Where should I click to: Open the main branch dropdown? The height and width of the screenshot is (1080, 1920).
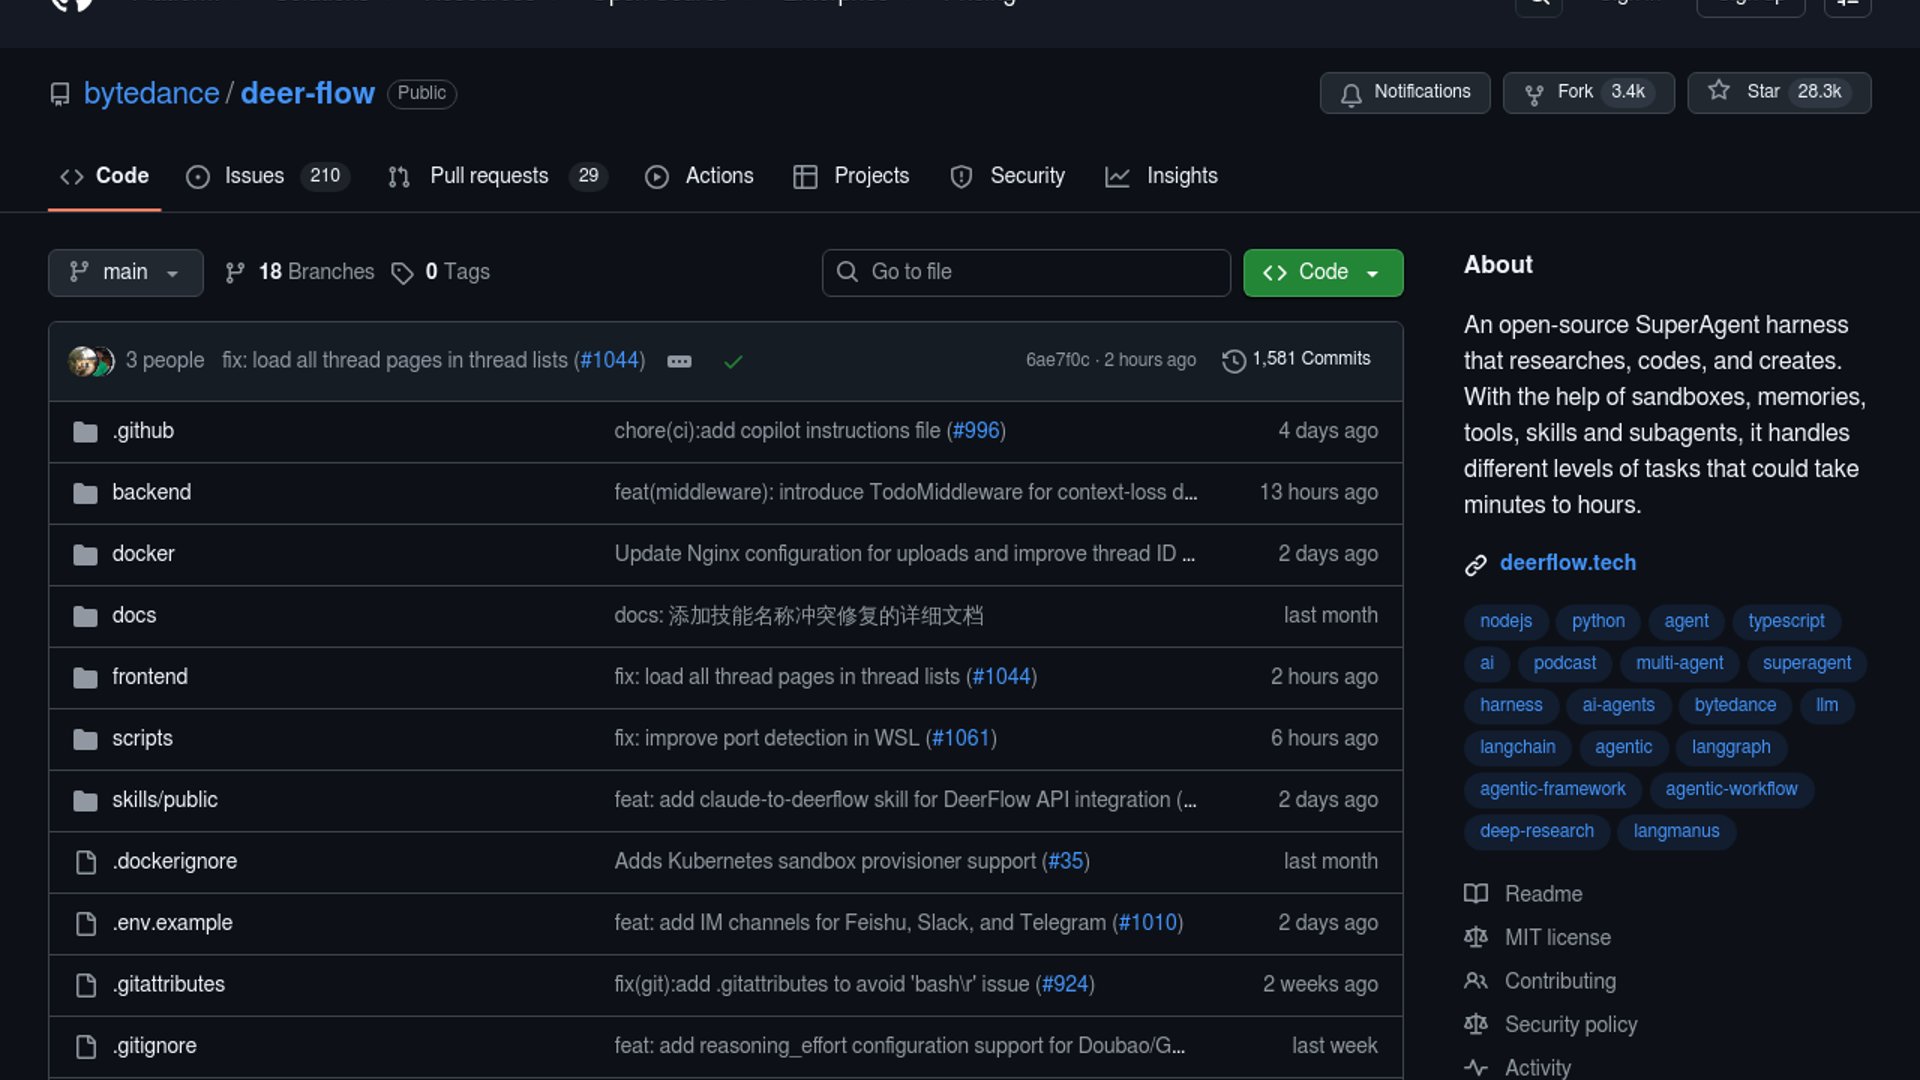coord(125,272)
